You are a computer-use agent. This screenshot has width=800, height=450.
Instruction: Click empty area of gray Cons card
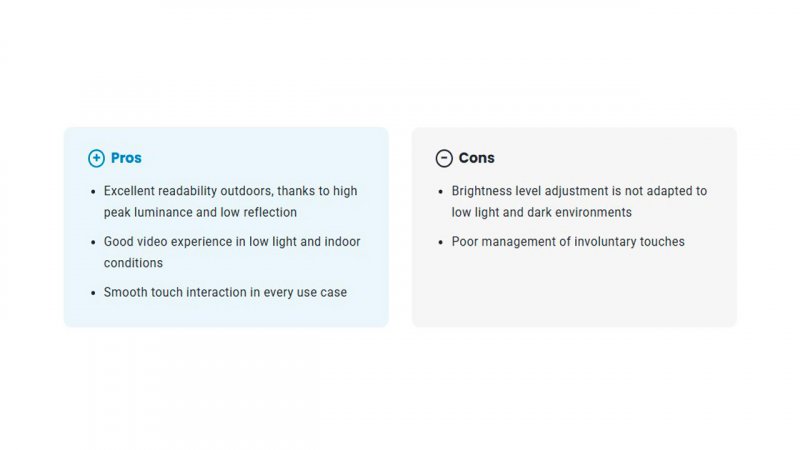pos(574,291)
